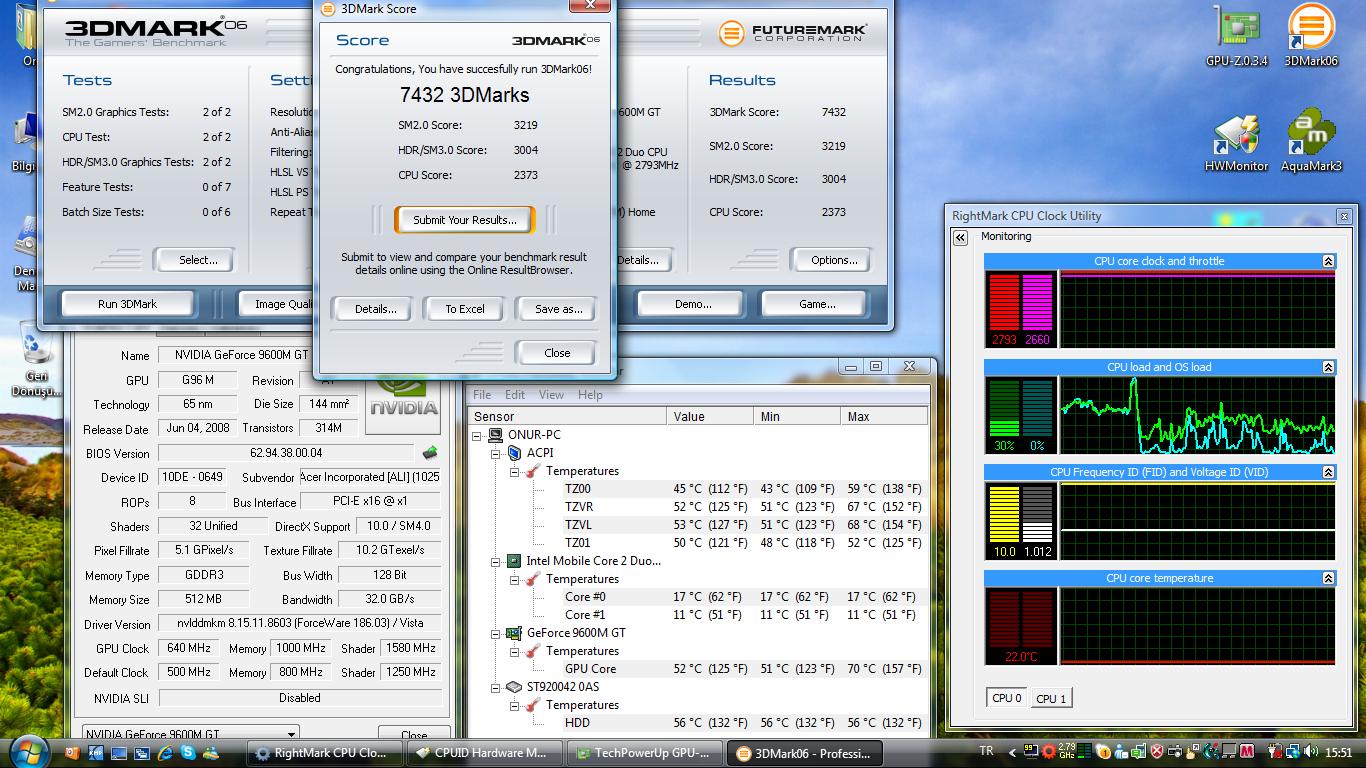Screen dimensions: 1366x768
Task: Open the GPU-Z.0.3.4 desktop shortcut
Action: [1236, 36]
